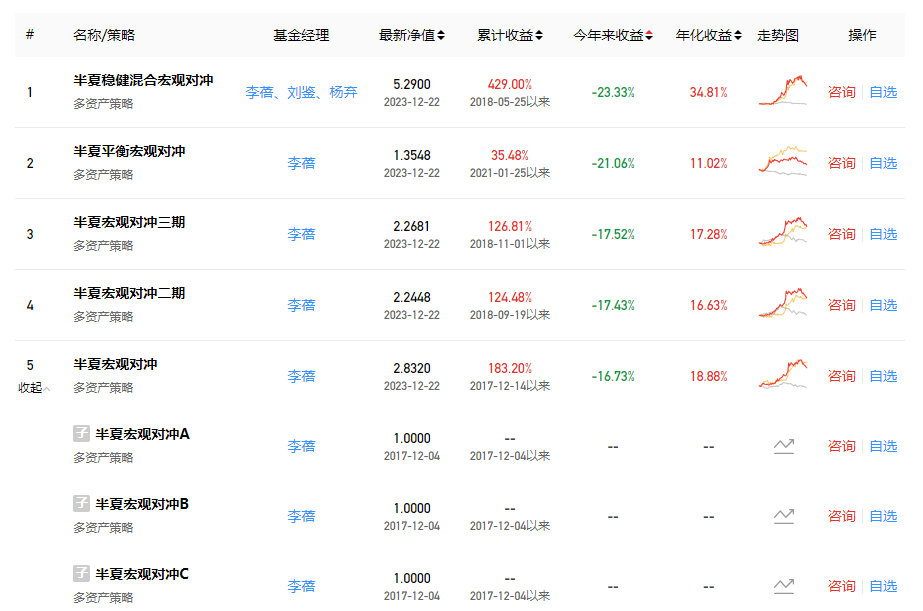View manager 李蓓 for 半夏宏观对冲C

click(x=301, y=586)
